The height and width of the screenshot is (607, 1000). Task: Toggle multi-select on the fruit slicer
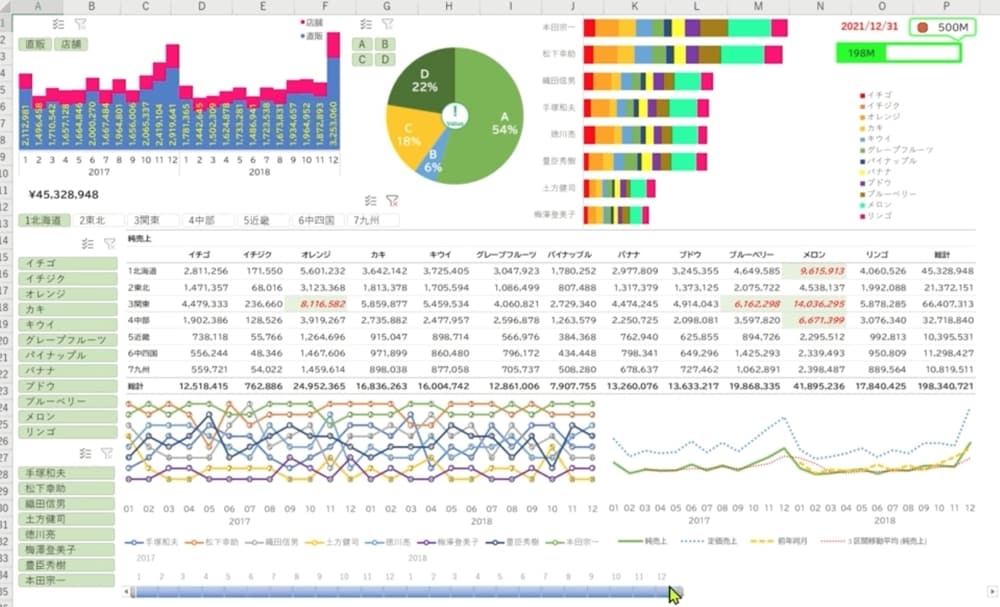87,244
